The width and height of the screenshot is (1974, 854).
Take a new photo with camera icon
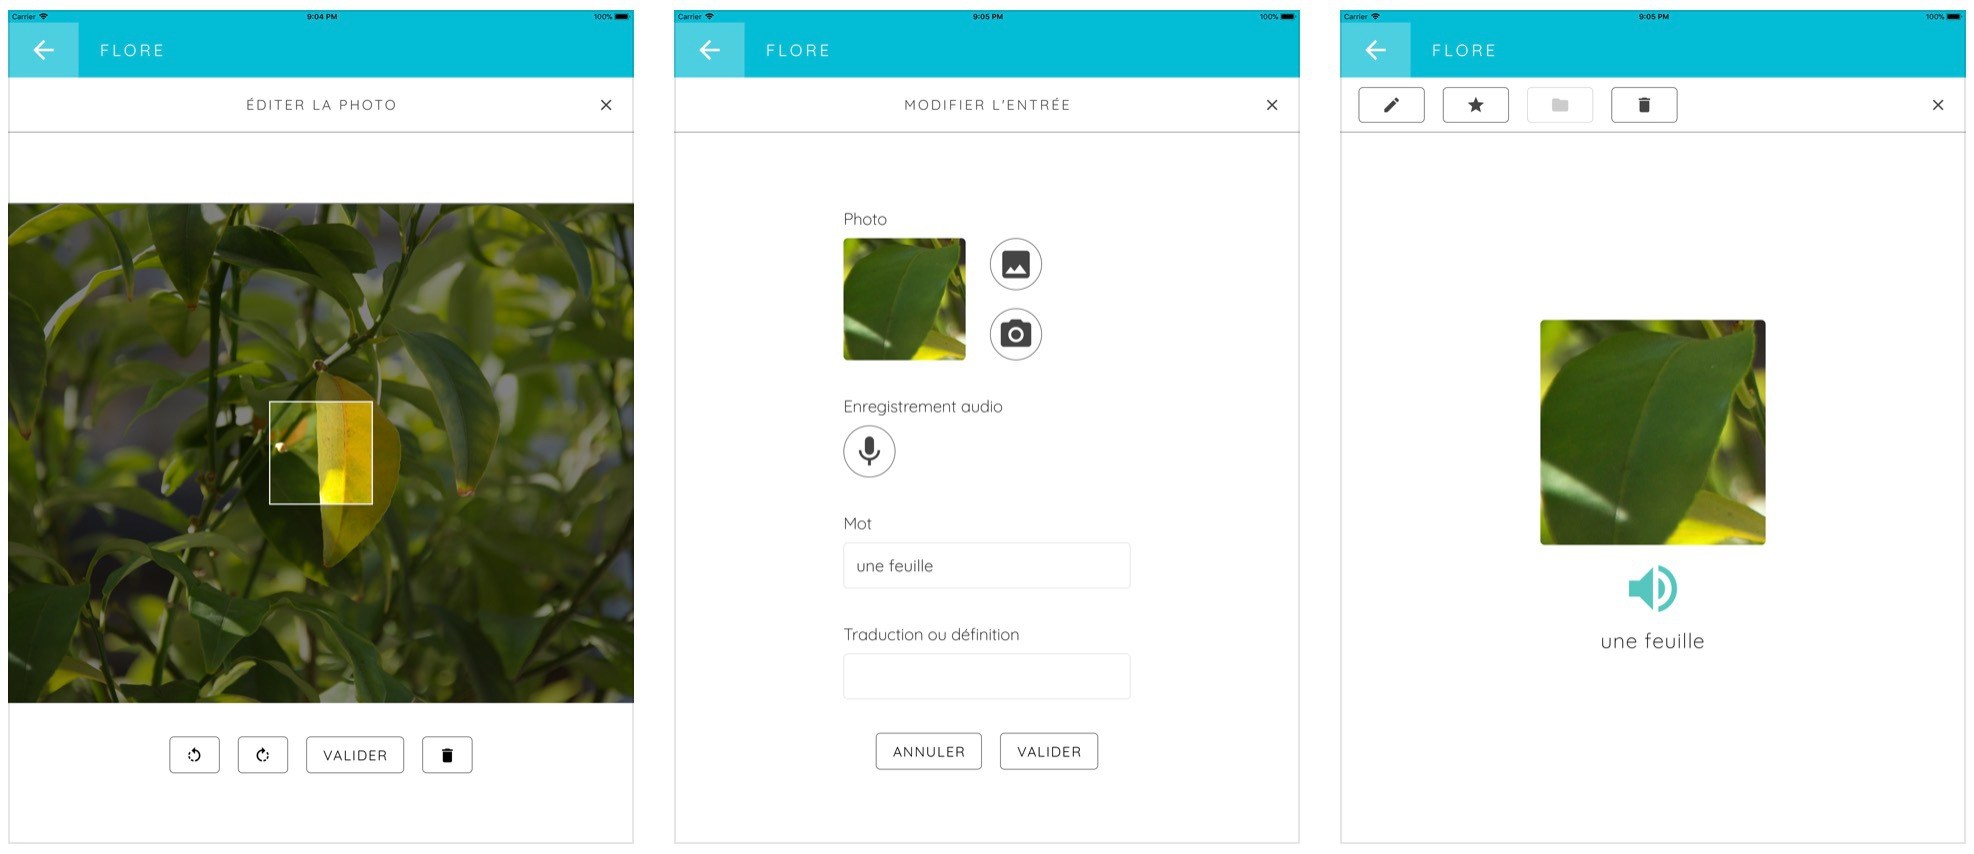click(1016, 334)
